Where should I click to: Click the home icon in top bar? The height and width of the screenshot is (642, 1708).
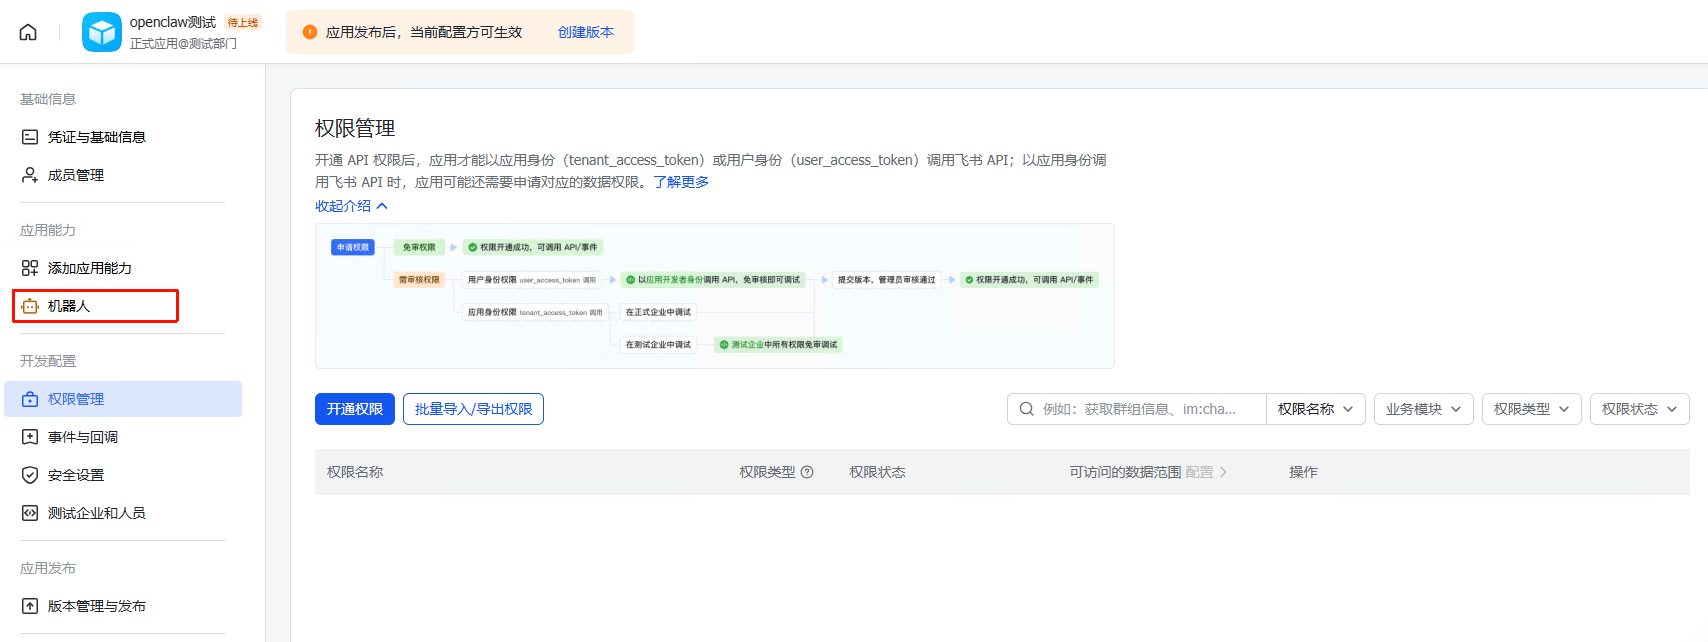pos(28,32)
